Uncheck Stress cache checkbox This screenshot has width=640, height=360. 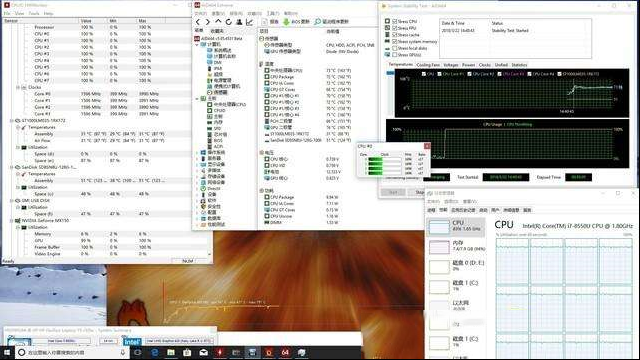point(395,35)
